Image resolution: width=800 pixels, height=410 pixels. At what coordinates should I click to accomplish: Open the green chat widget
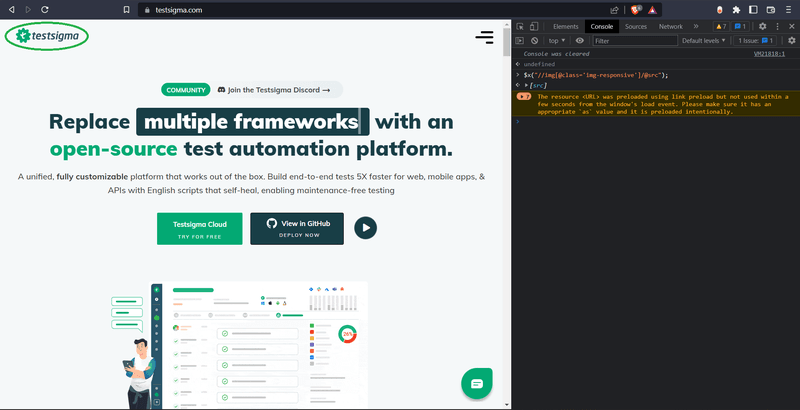[x=477, y=383]
